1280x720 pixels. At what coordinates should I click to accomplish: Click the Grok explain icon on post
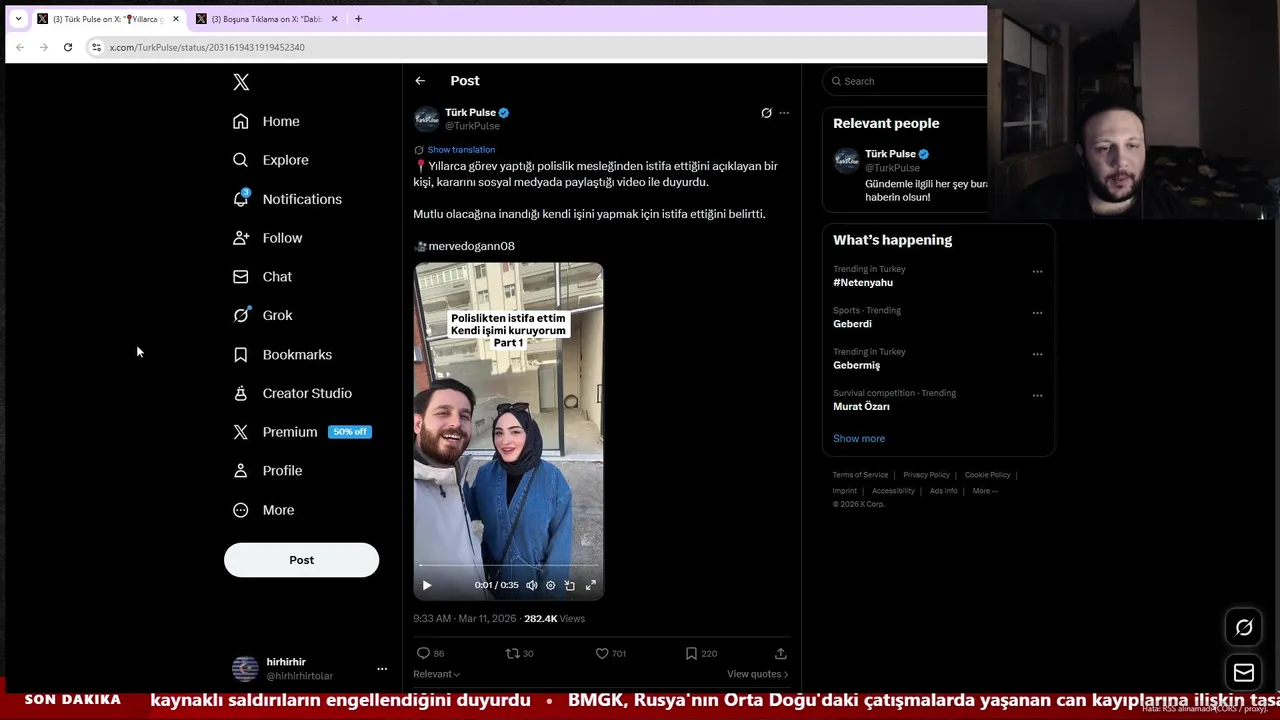[x=766, y=113]
